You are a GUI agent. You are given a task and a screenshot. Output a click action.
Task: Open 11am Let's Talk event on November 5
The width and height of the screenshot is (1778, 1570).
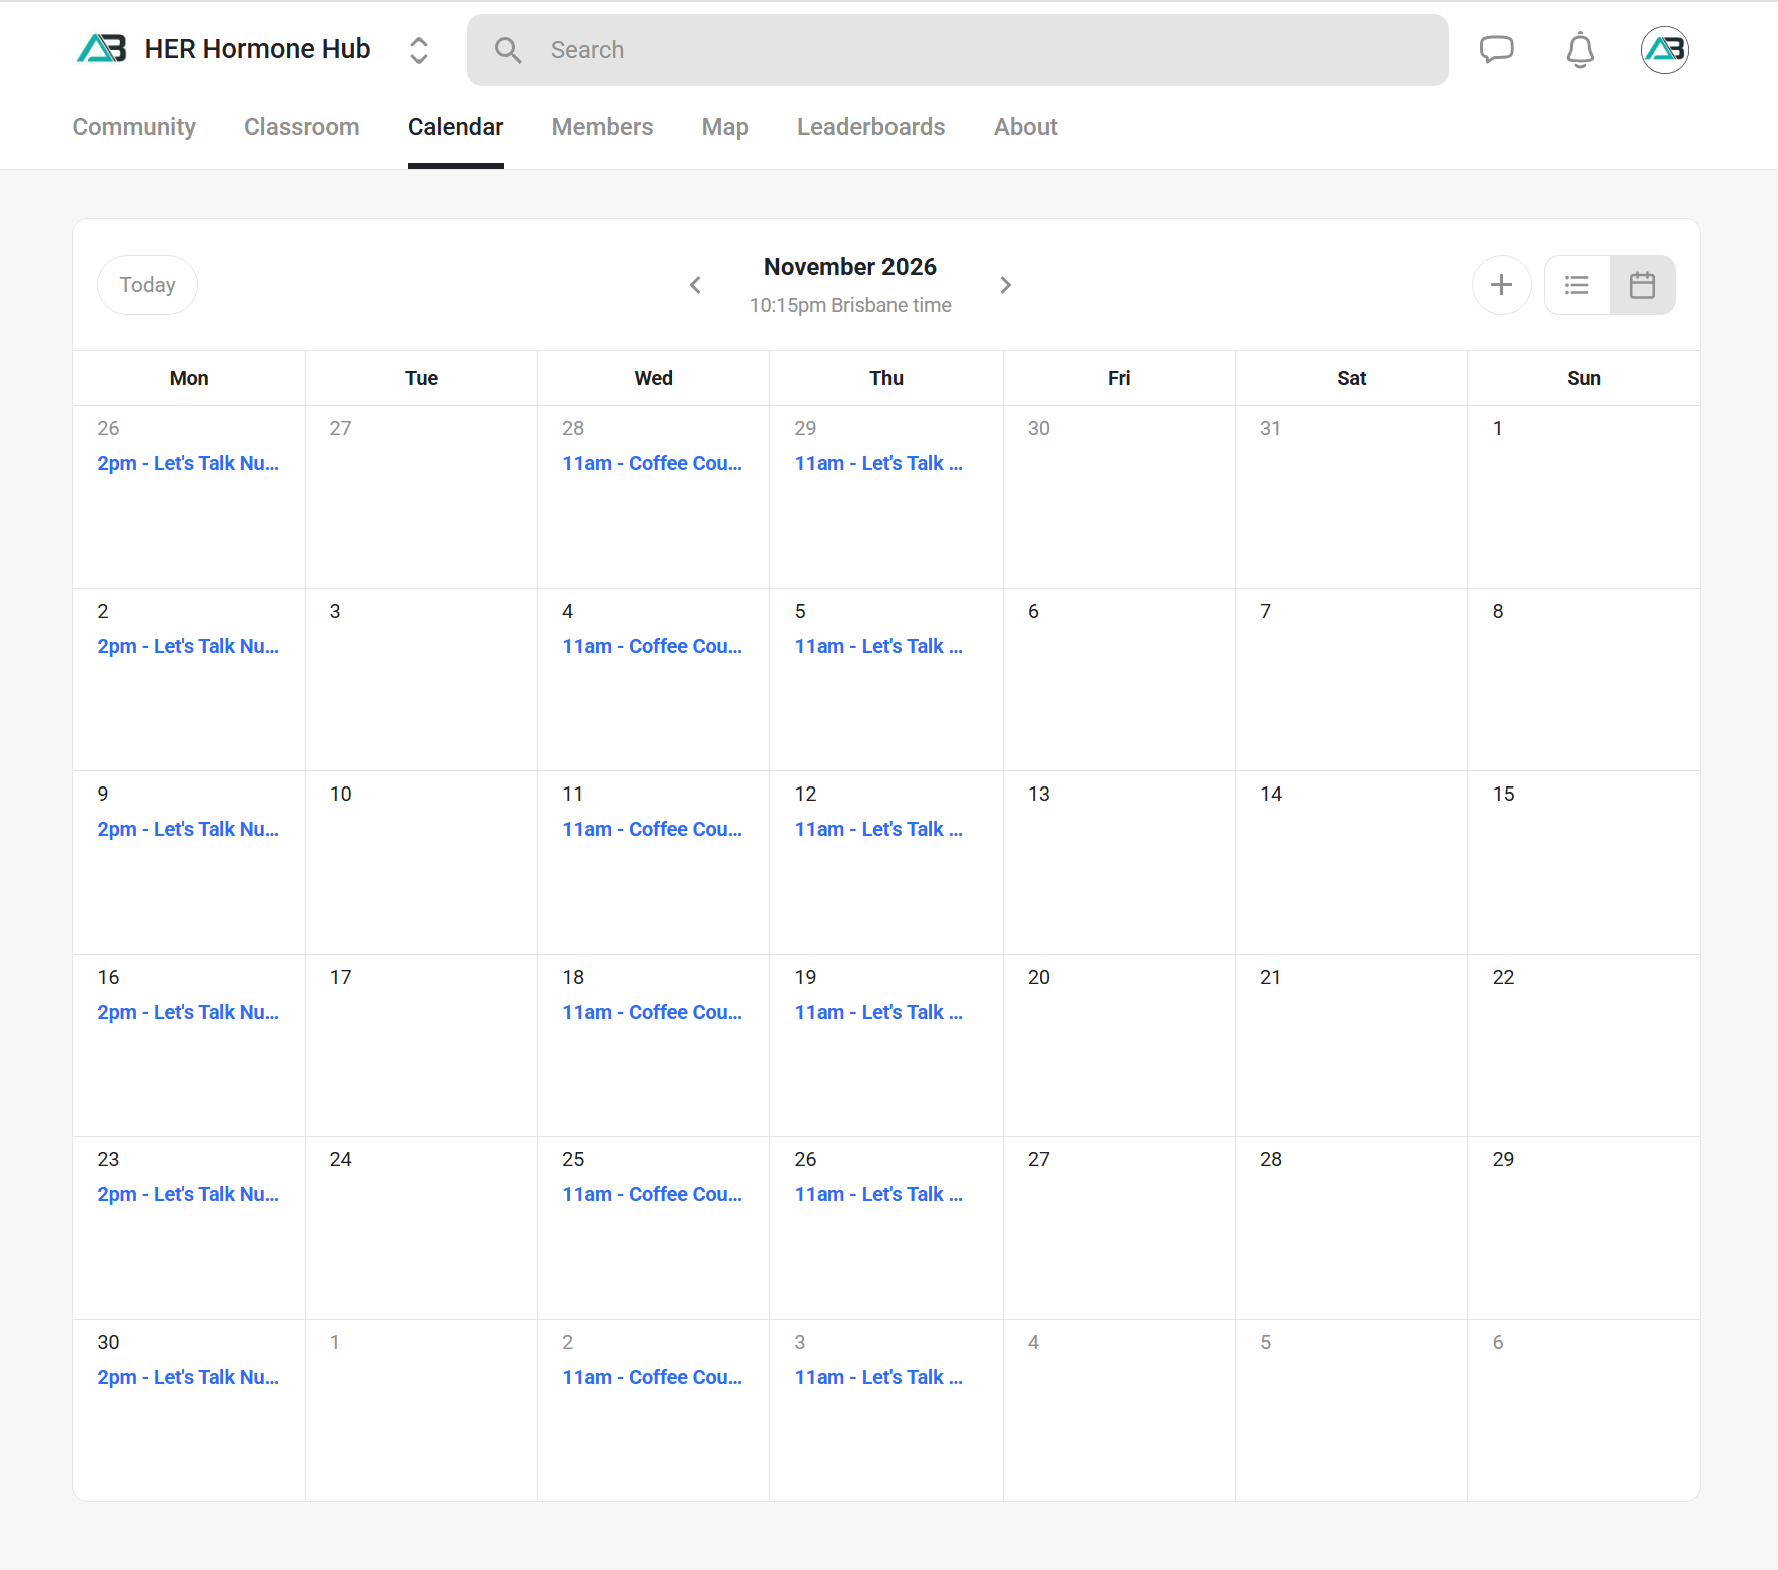[x=878, y=646]
